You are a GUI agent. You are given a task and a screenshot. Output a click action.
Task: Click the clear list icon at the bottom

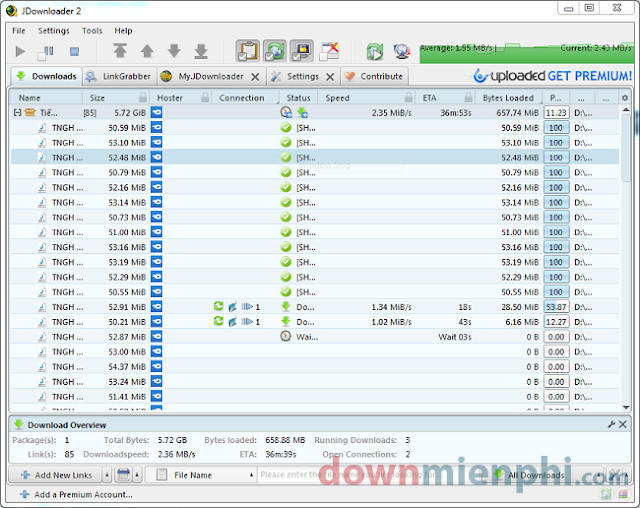tap(123, 475)
